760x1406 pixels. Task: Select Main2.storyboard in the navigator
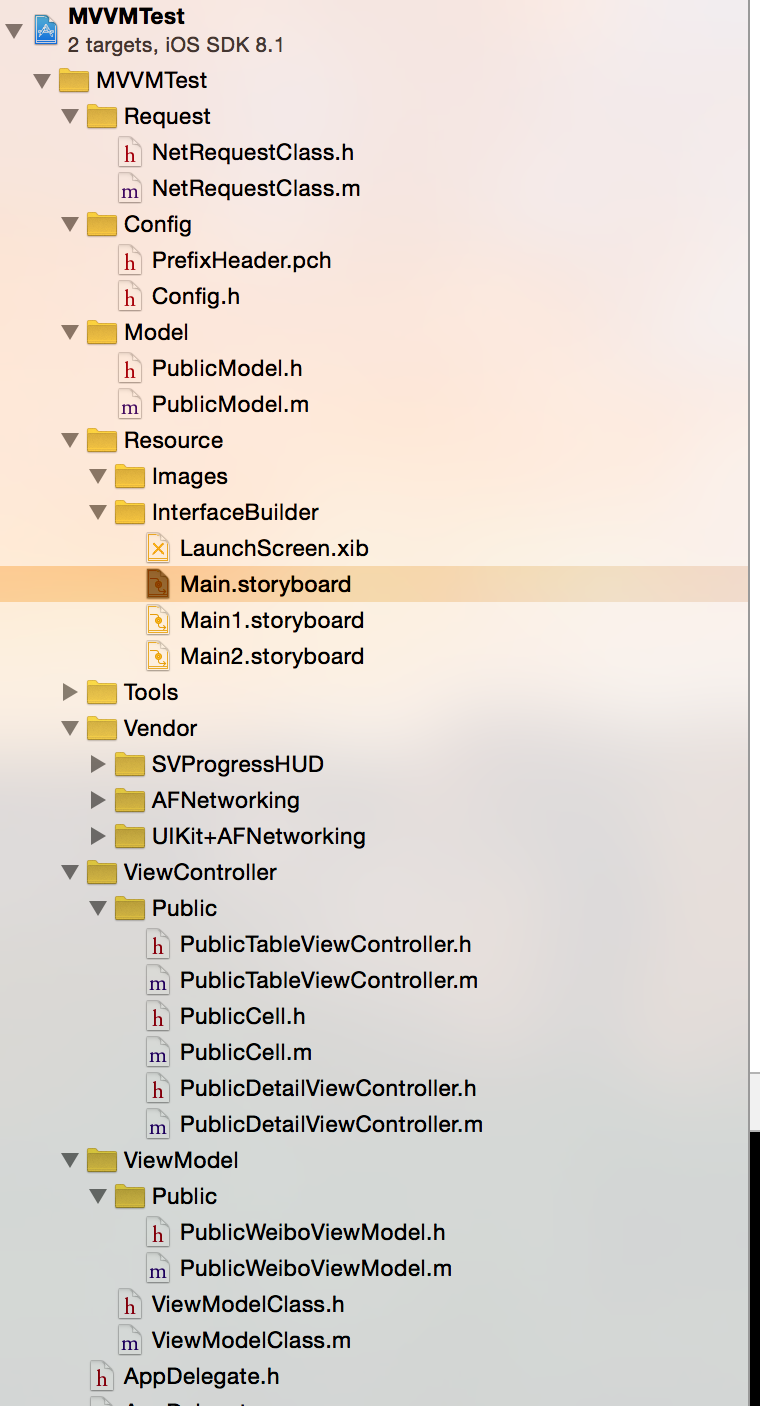click(x=271, y=656)
